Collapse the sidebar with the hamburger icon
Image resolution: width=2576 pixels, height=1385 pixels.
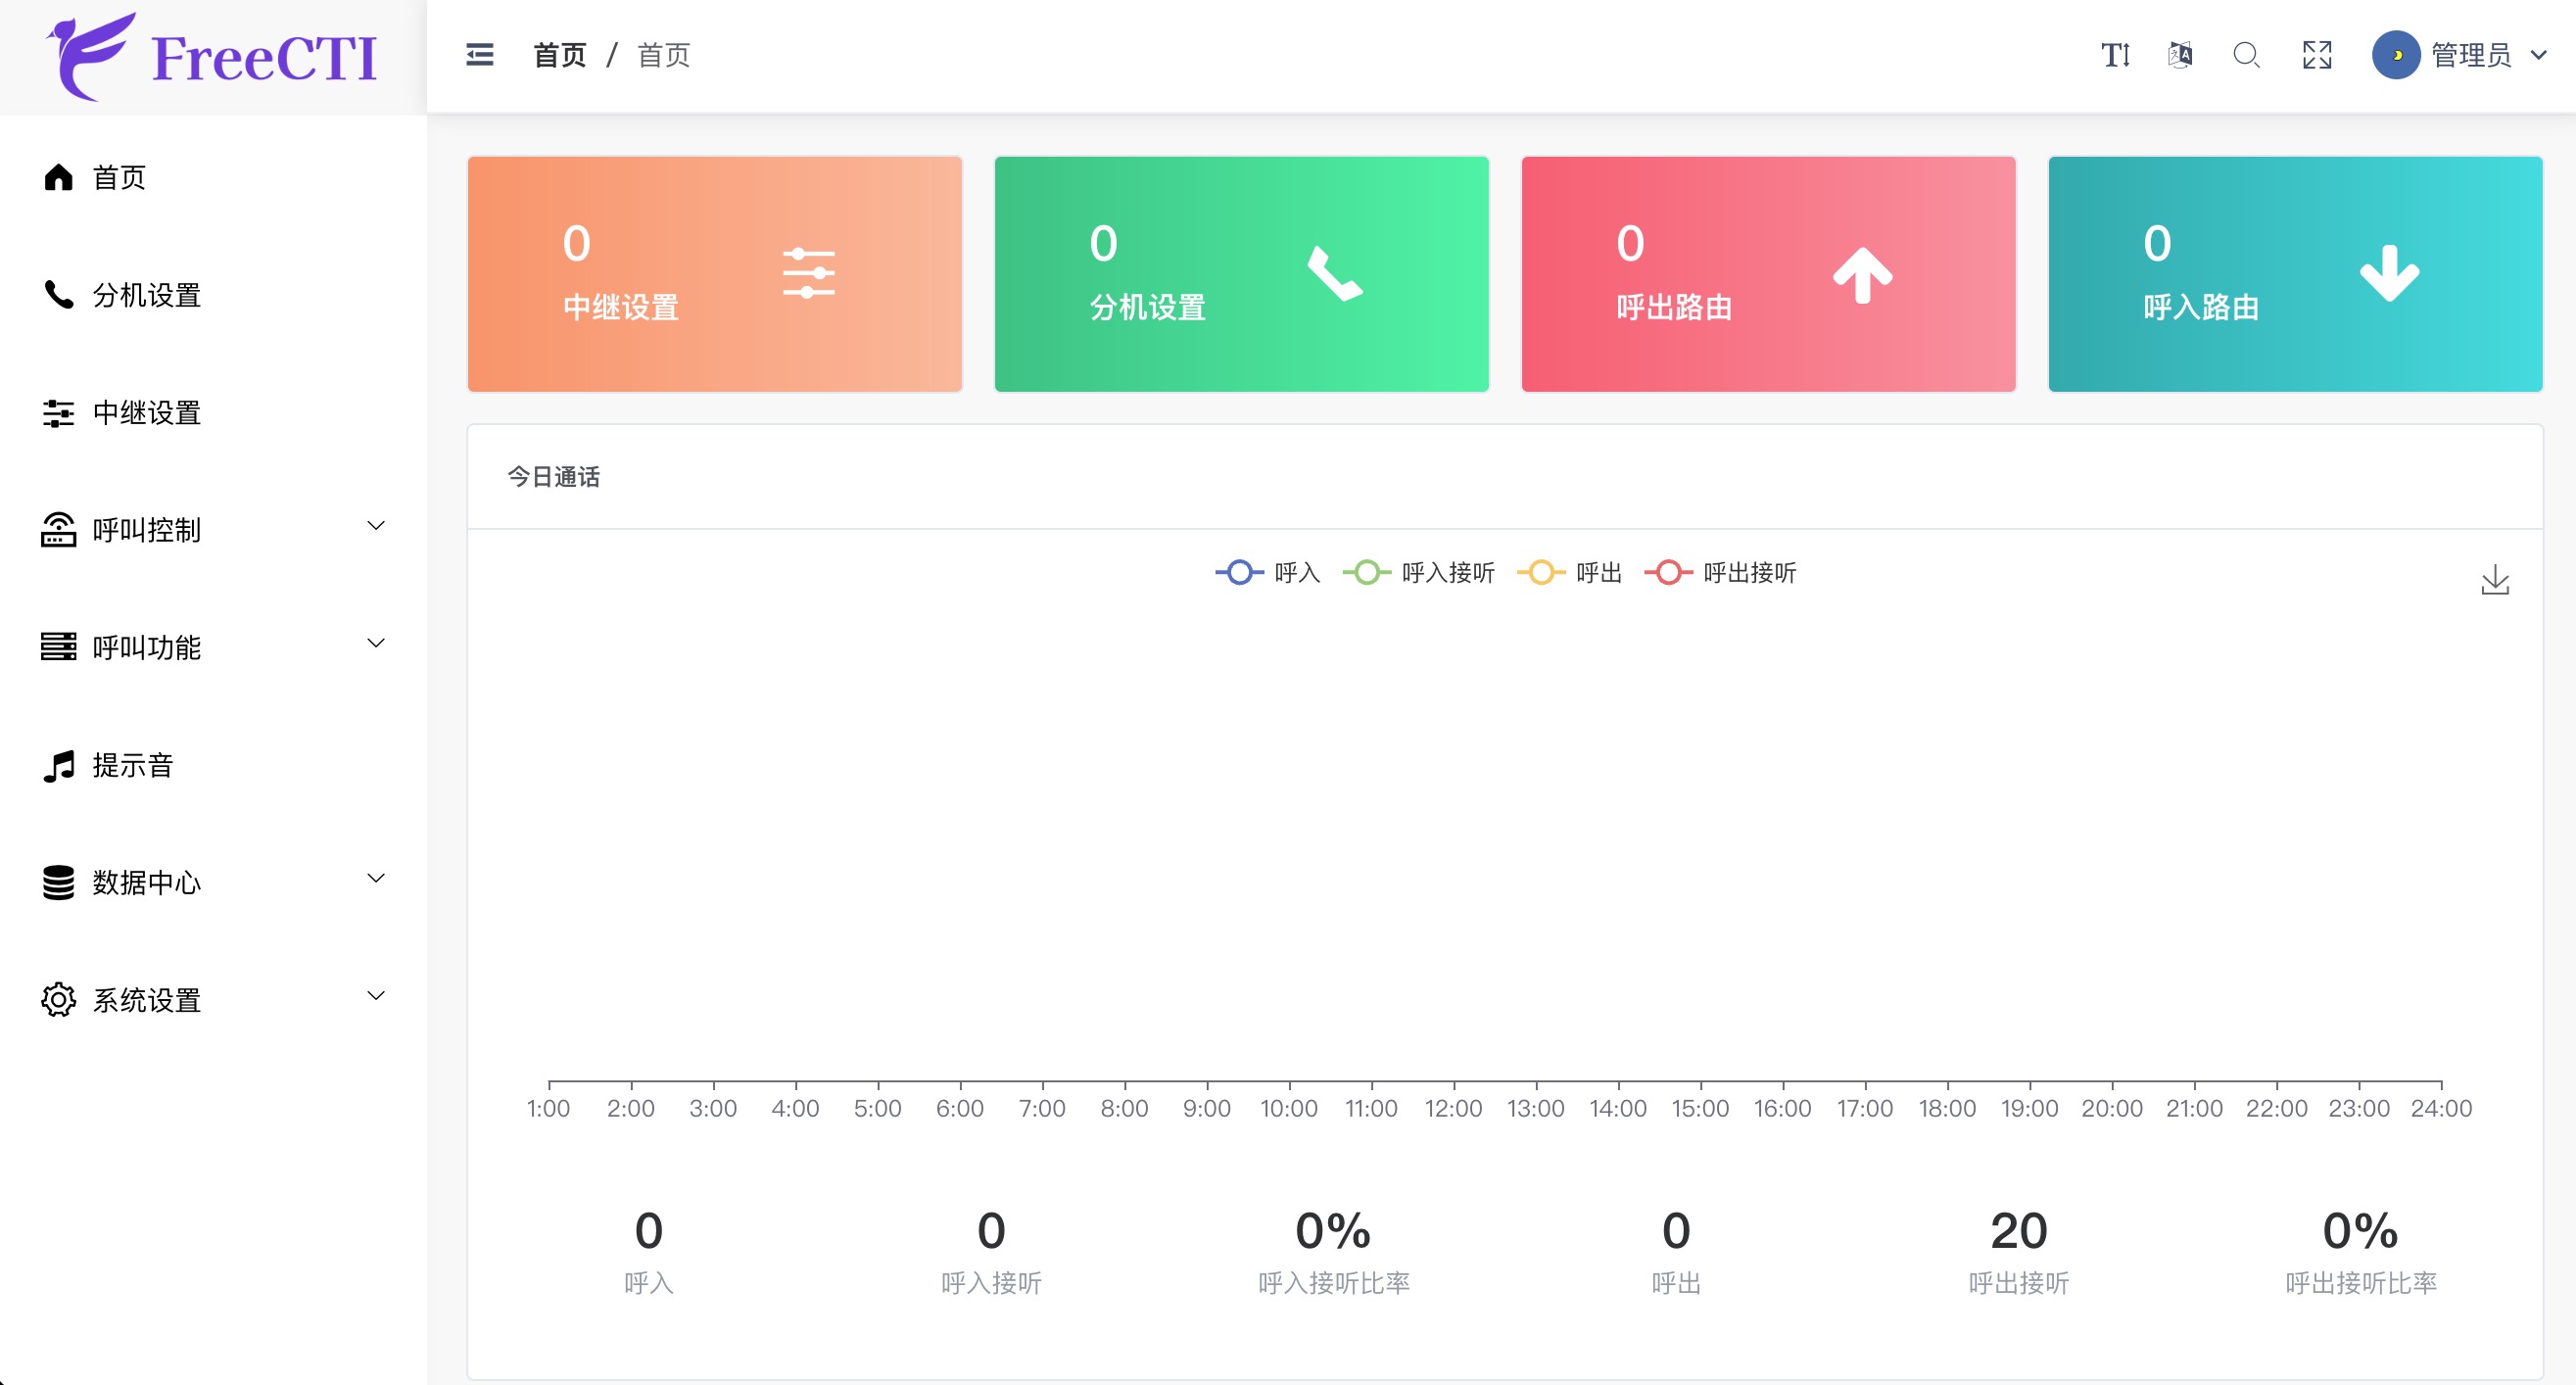pos(479,55)
